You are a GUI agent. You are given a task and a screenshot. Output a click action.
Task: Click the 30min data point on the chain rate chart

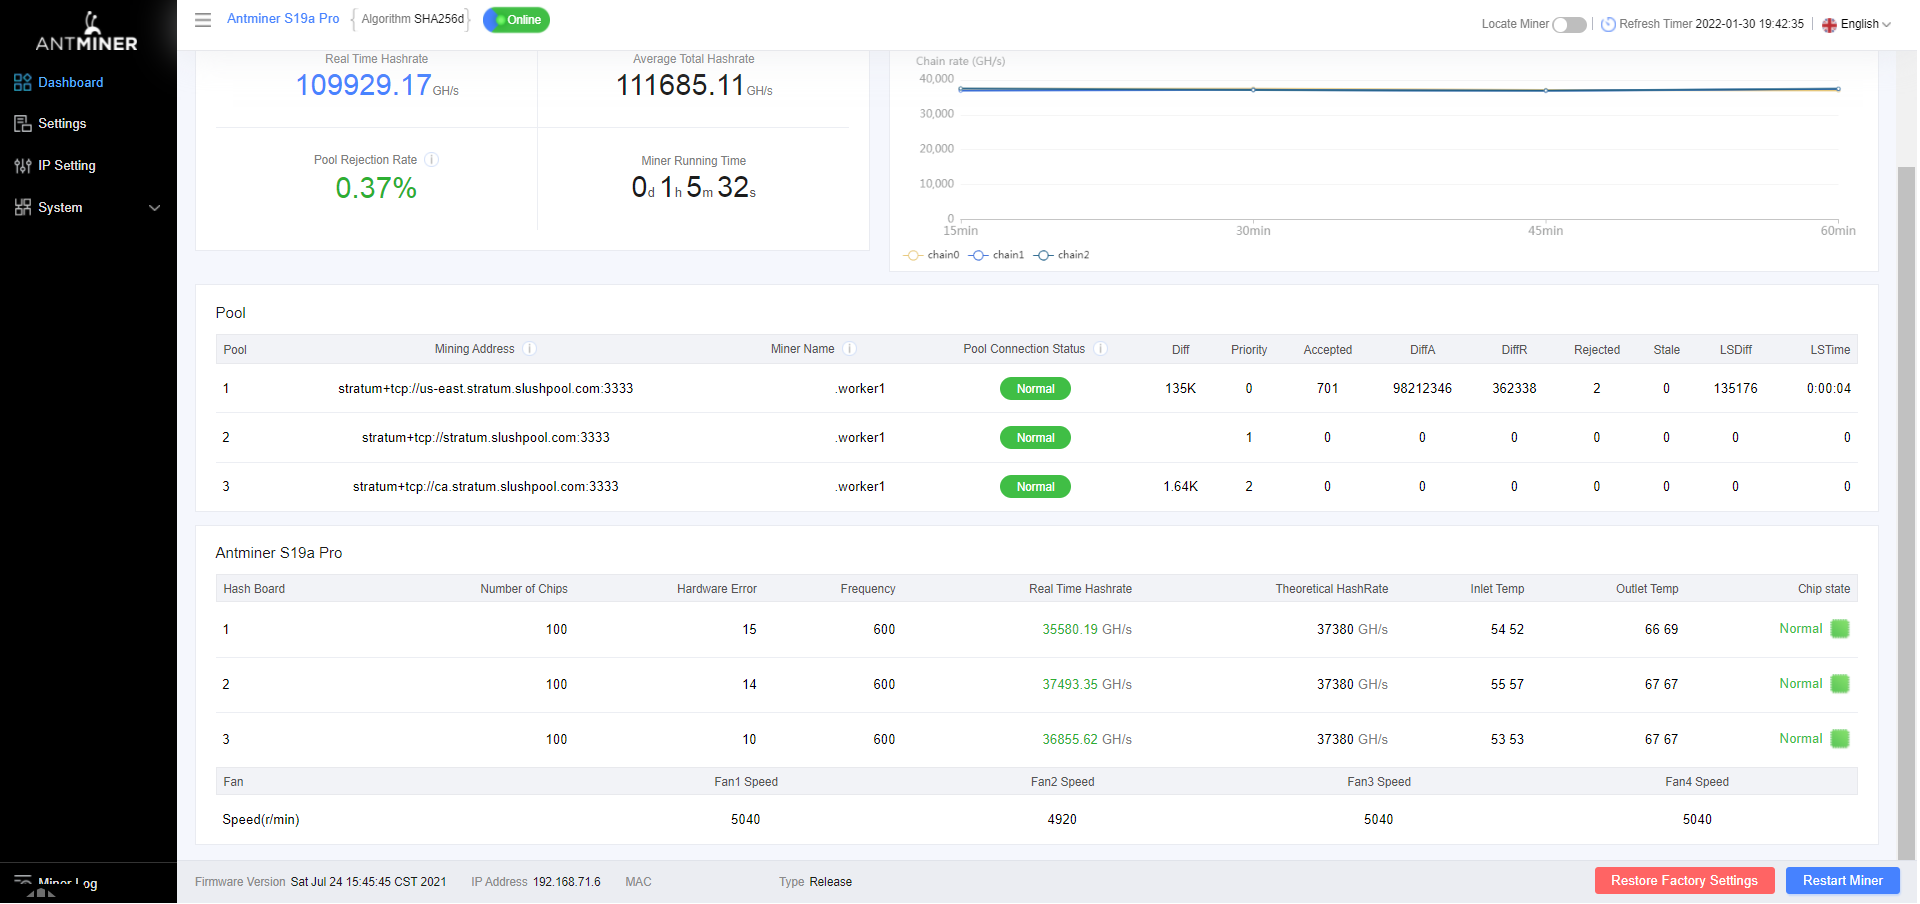click(x=1253, y=90)
